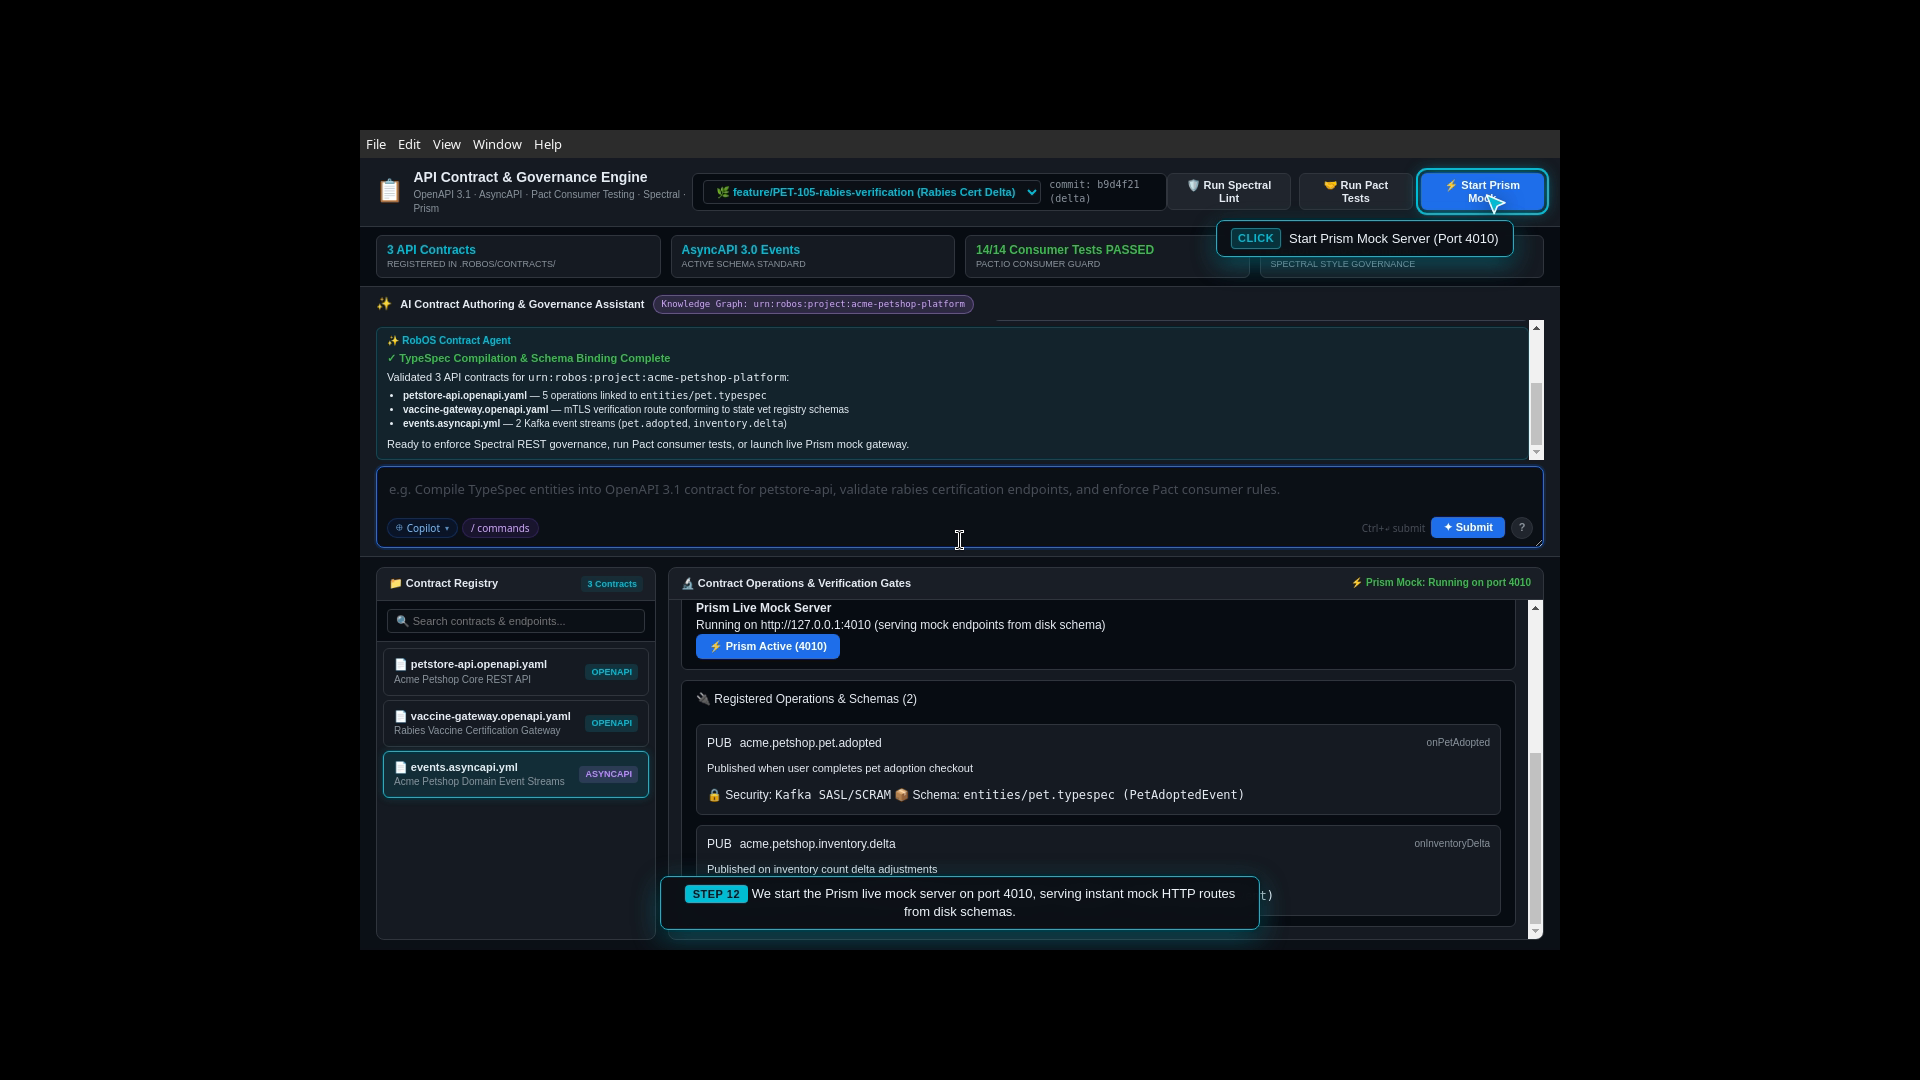Click the microscope icon beside Contract Operations

pyautogui.click(x=688, y=584)
